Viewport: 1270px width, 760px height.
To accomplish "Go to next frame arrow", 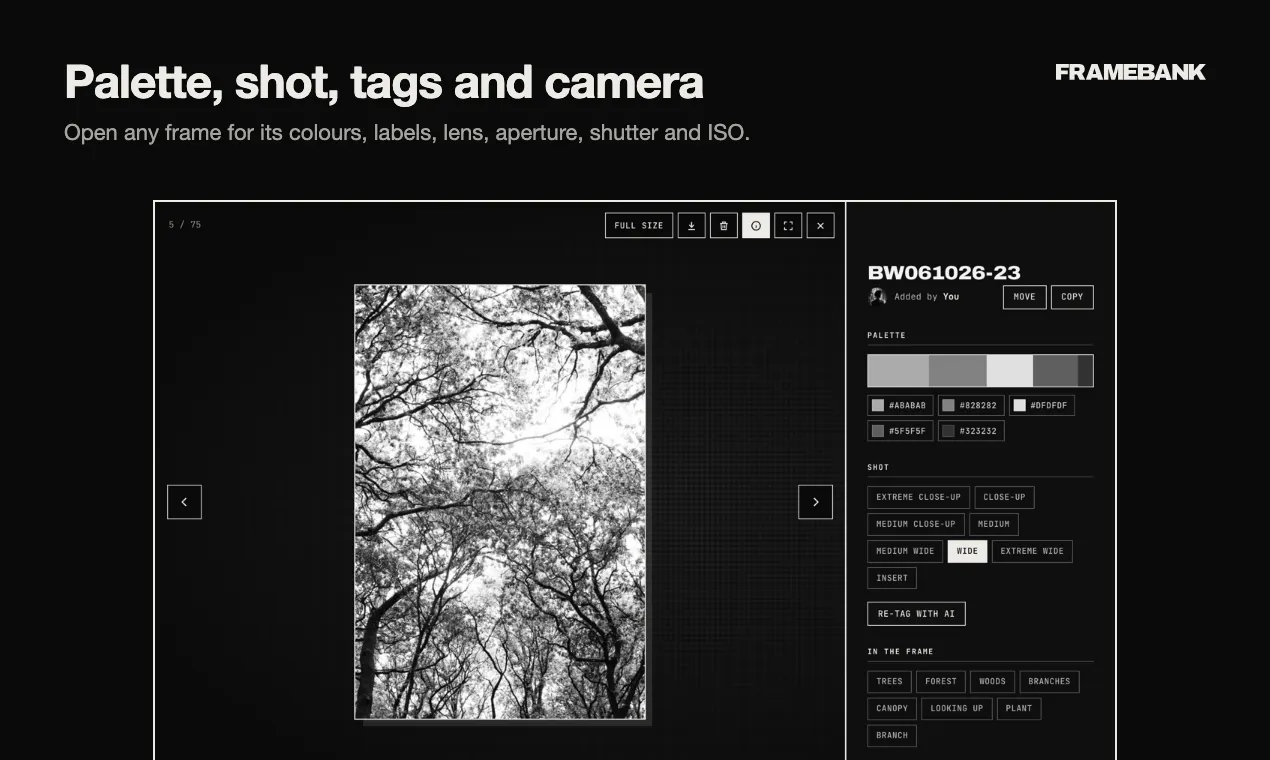I will coord(816,502).
